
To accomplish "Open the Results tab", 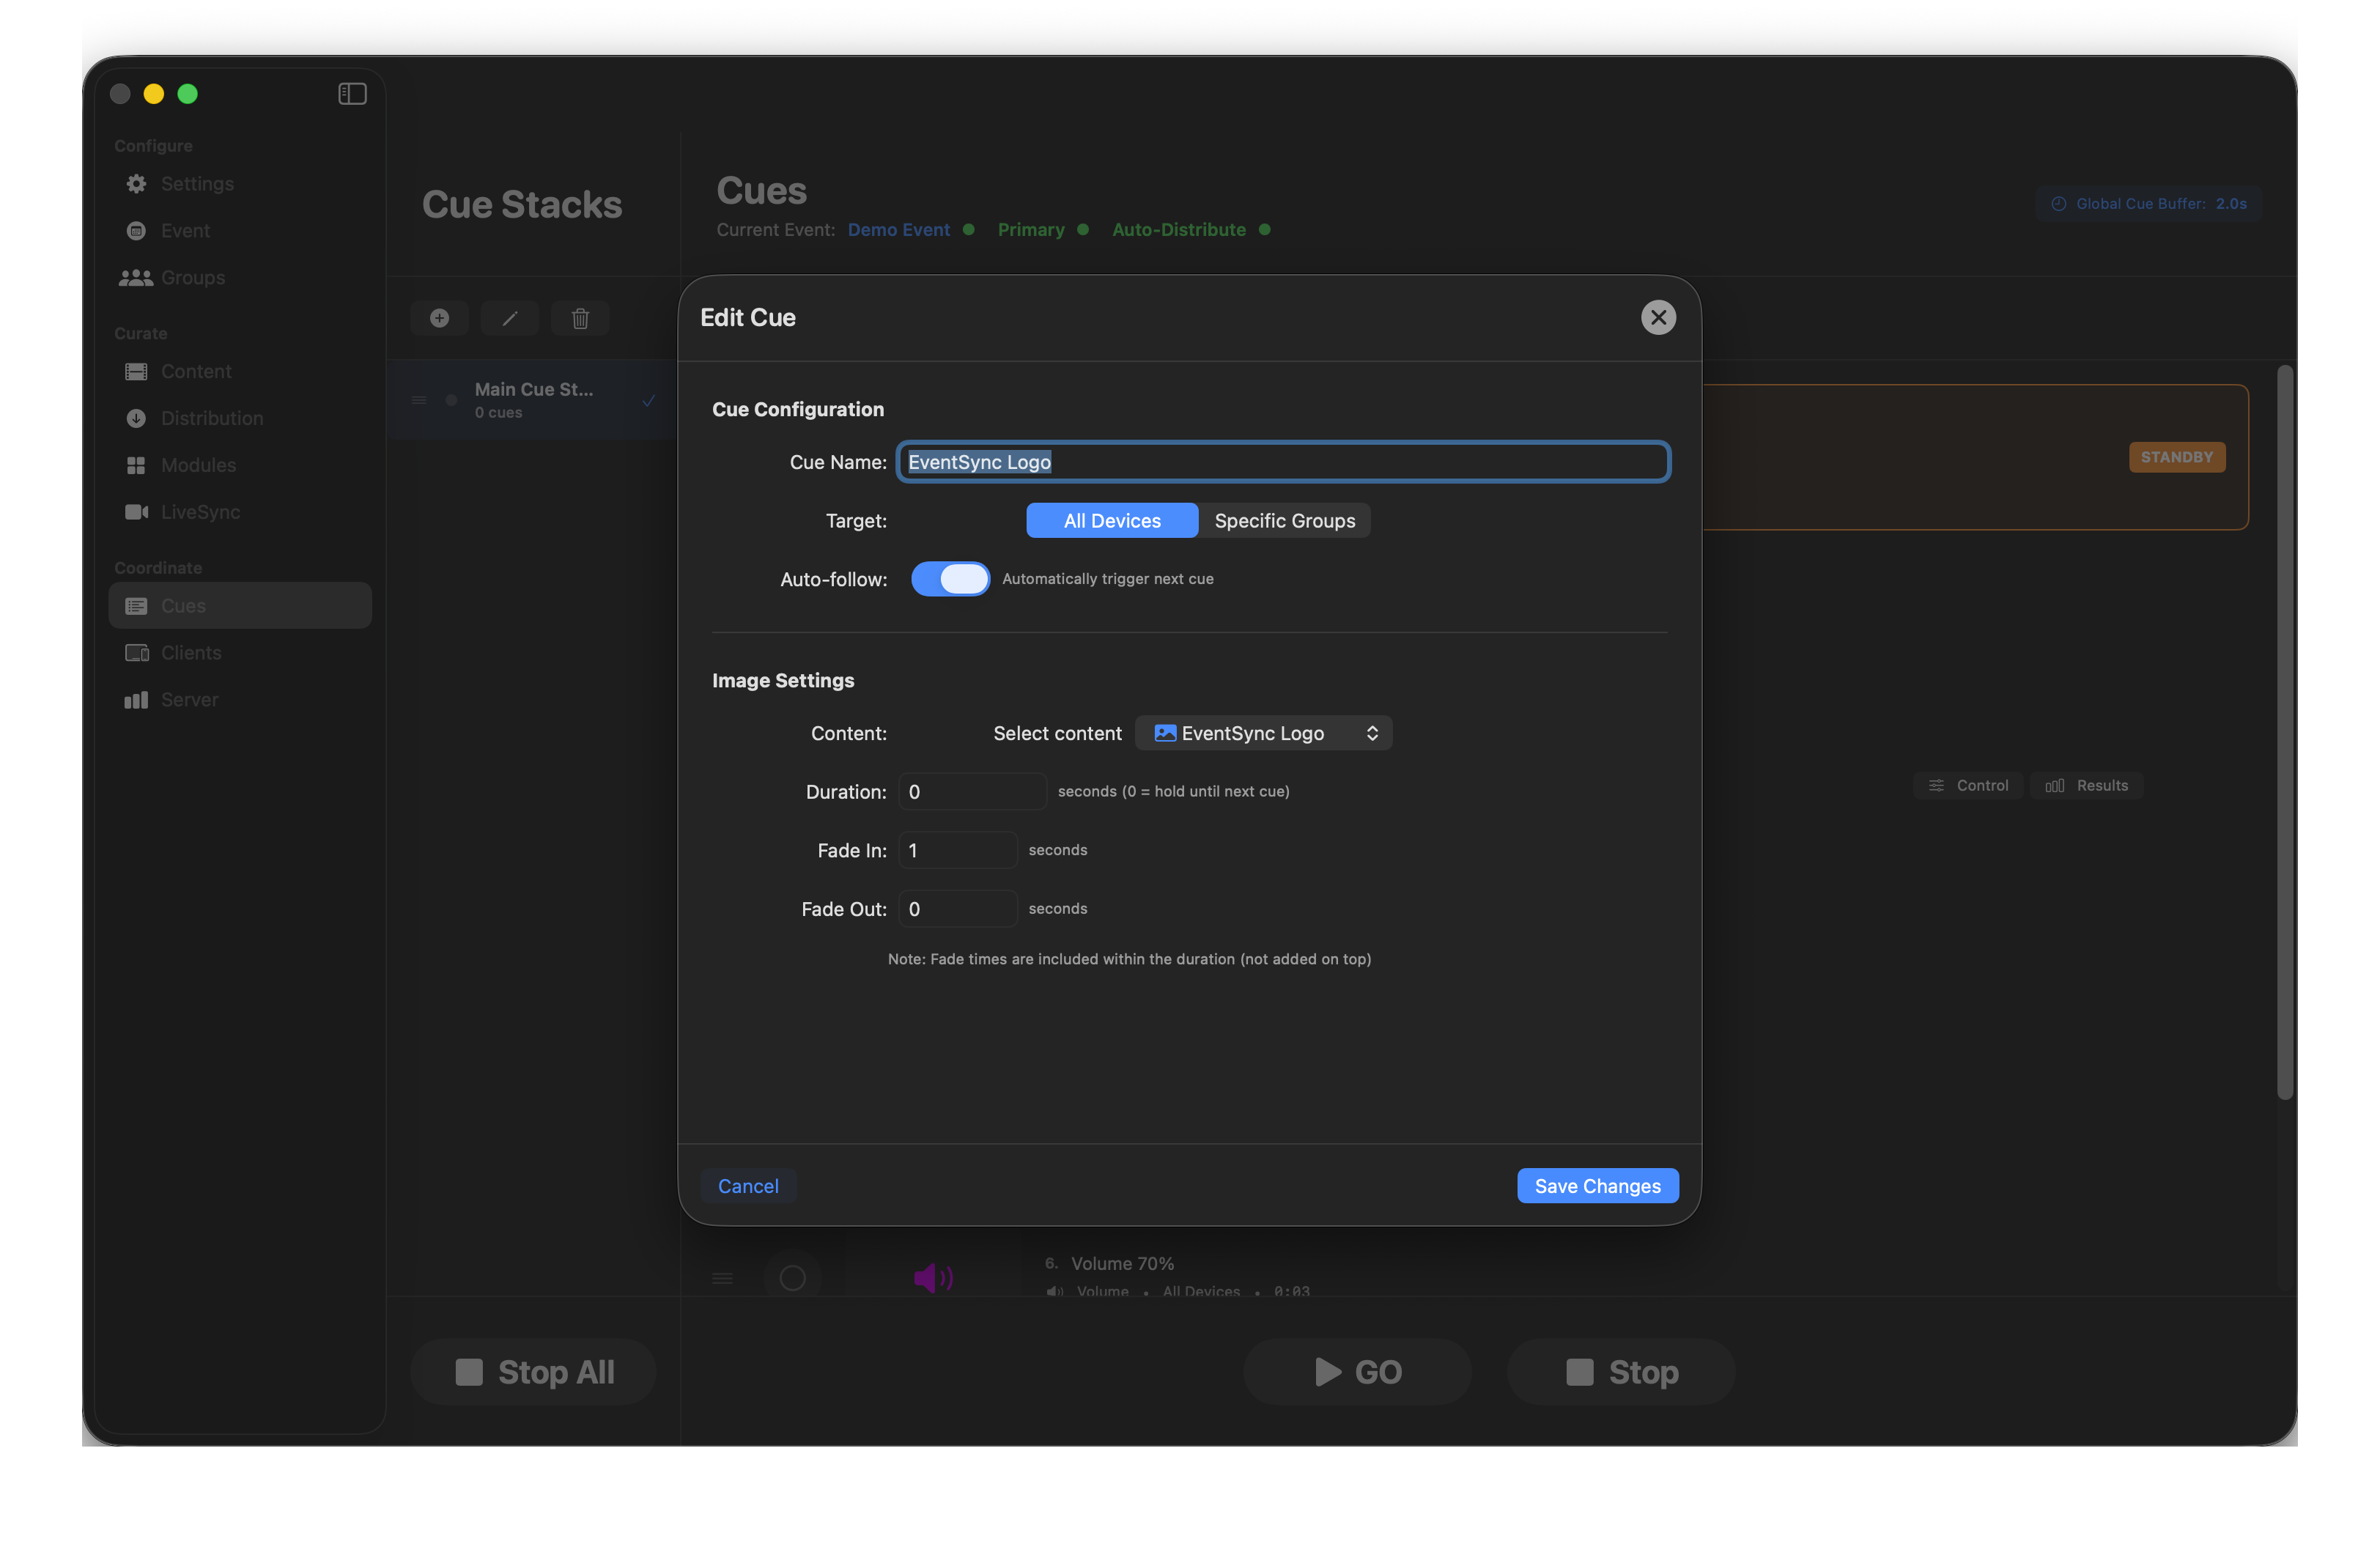I will pos(2086,786).
